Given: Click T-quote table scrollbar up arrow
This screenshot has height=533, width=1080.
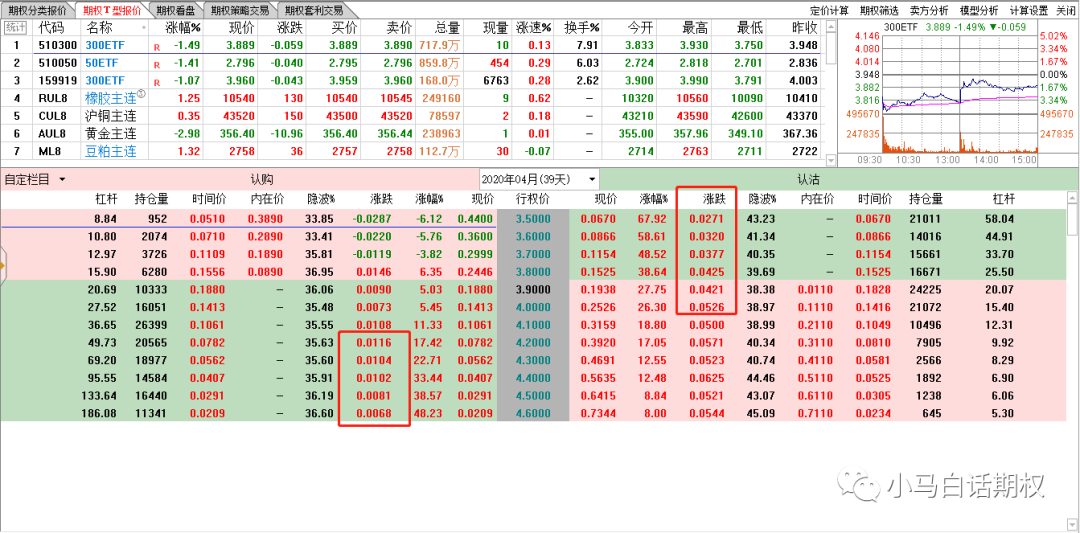Looking at the screenshot, I should [x=1073, y=198].
